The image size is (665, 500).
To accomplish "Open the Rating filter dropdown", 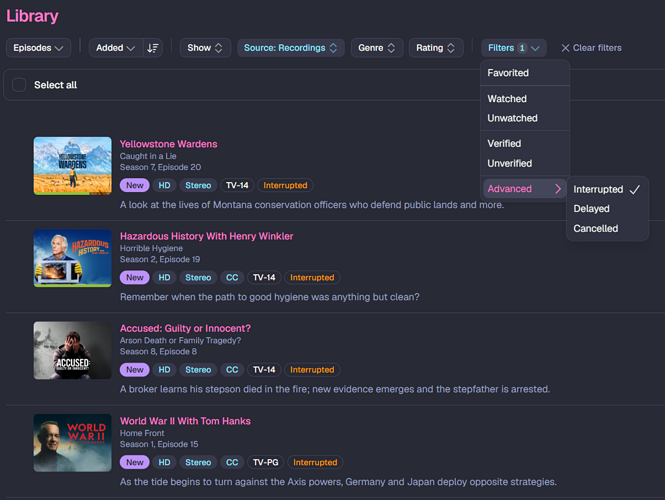I will coord(436,48).
